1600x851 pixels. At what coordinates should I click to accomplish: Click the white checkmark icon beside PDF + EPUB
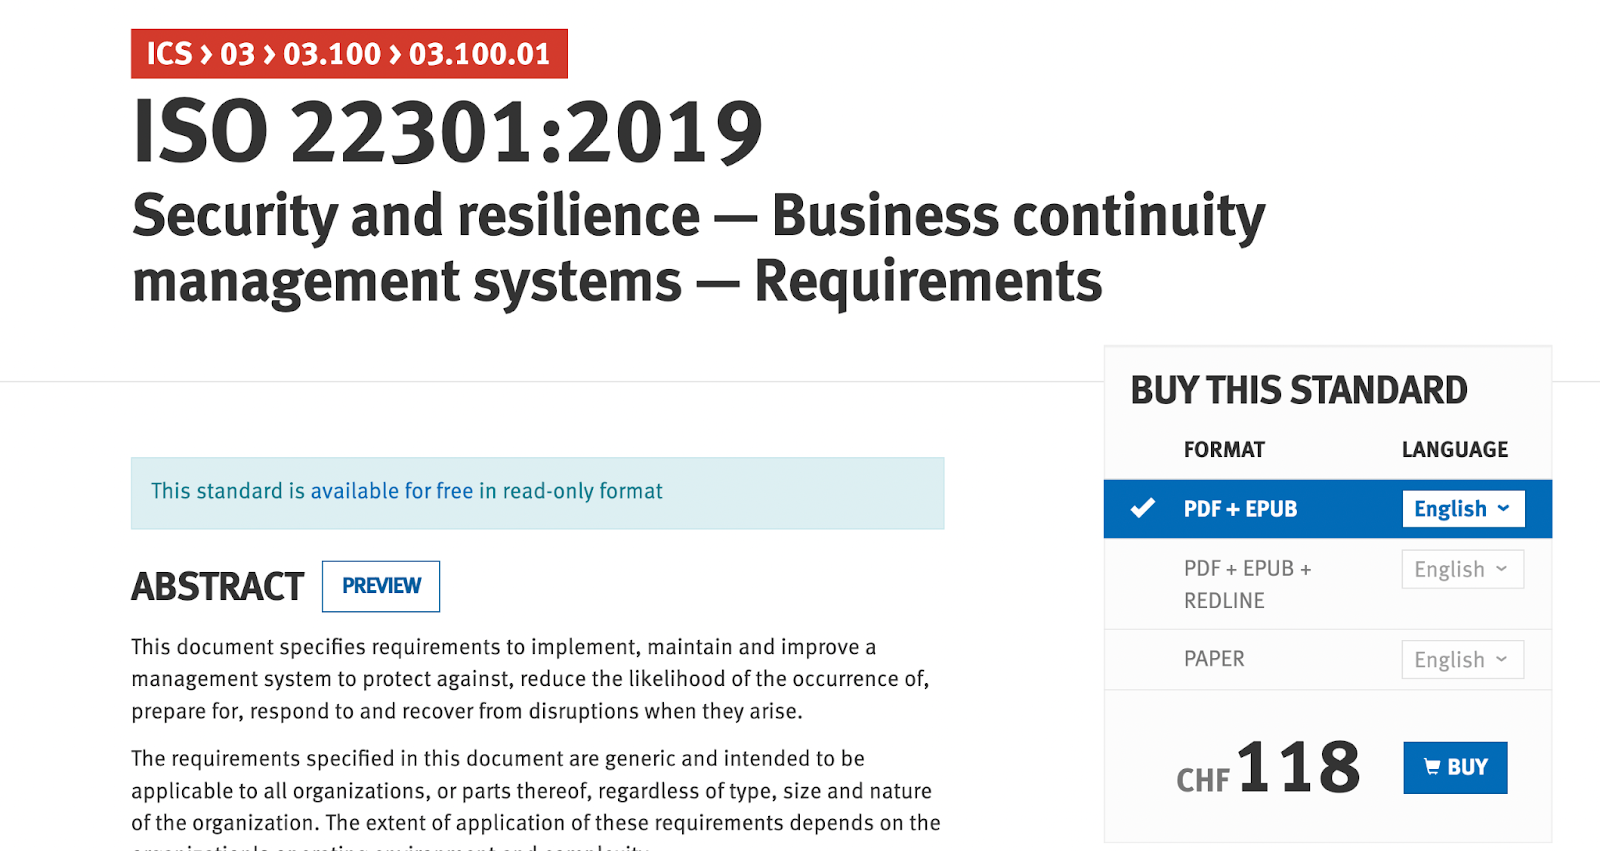[1143, 508]
